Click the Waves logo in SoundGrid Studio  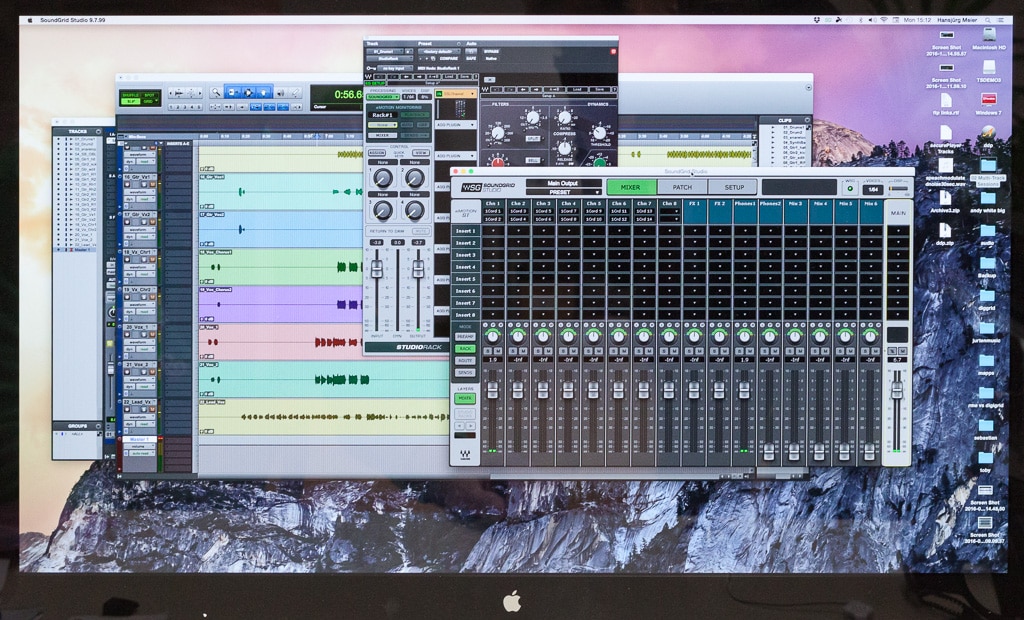tap(465, 454)
